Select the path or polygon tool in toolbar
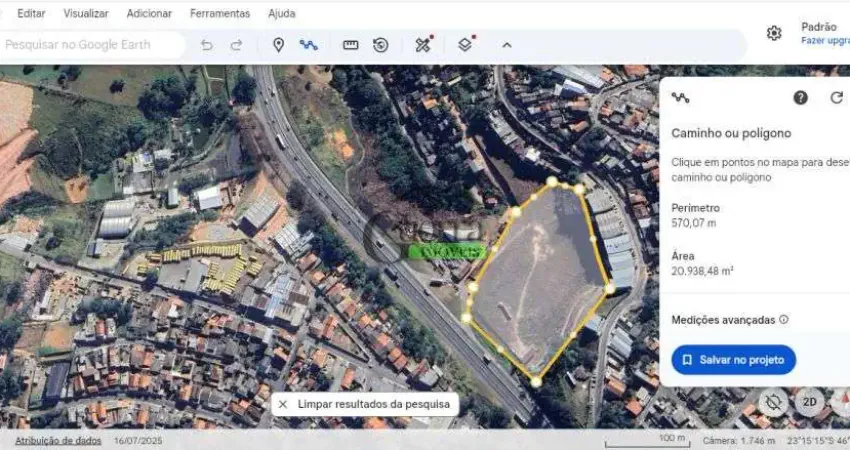 click(308, 45)
